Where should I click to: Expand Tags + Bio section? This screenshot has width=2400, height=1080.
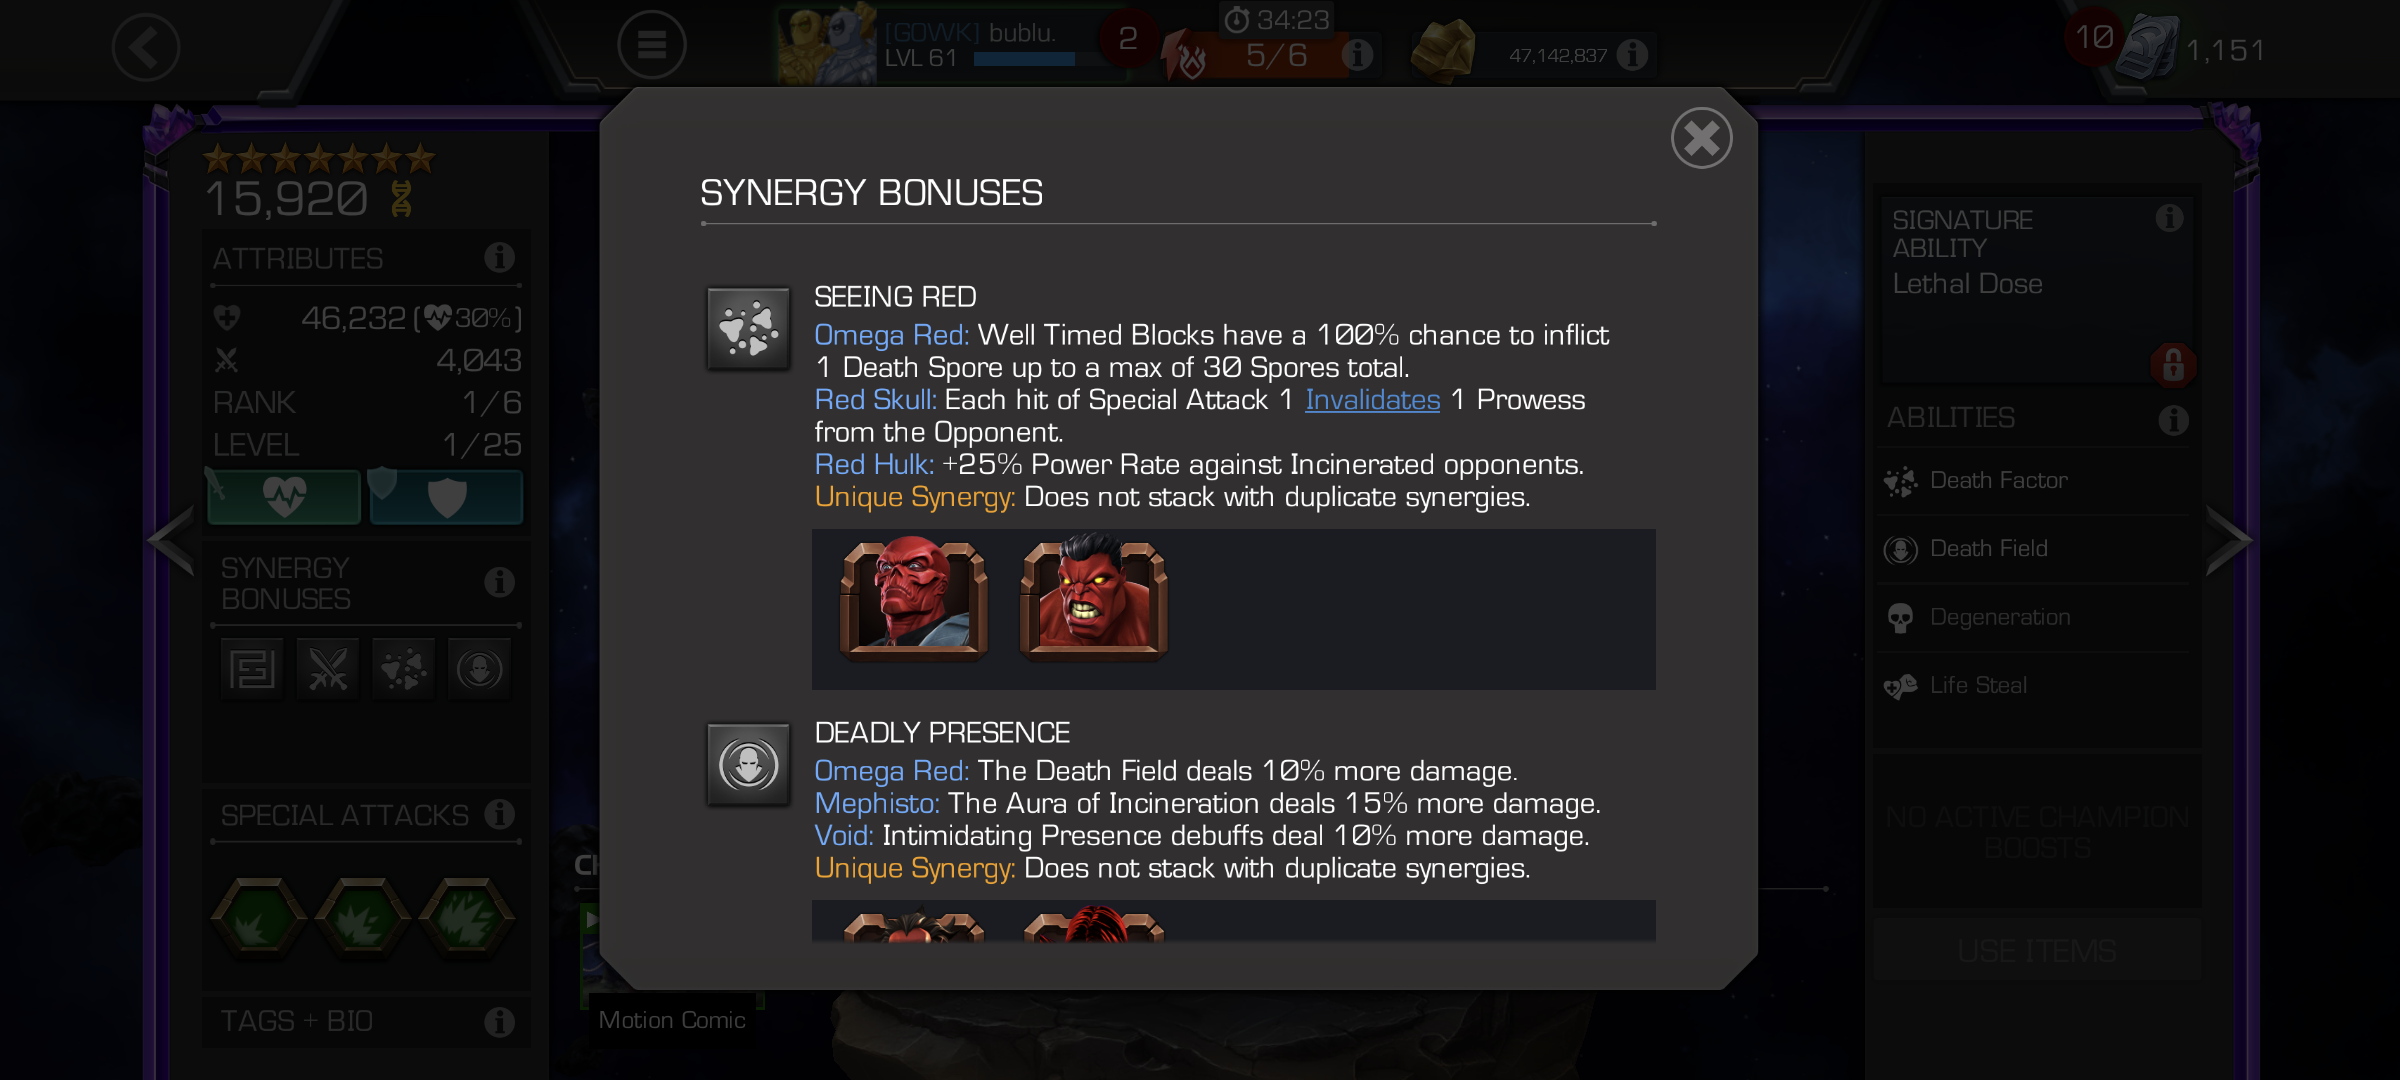(x=366, y=1021)
